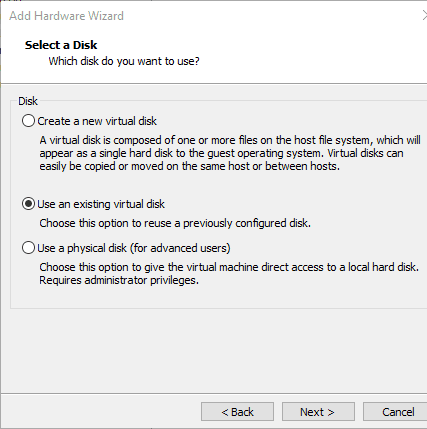Close the wizard using the title bar X
427x429 pixels.
(x=424, y=16)
